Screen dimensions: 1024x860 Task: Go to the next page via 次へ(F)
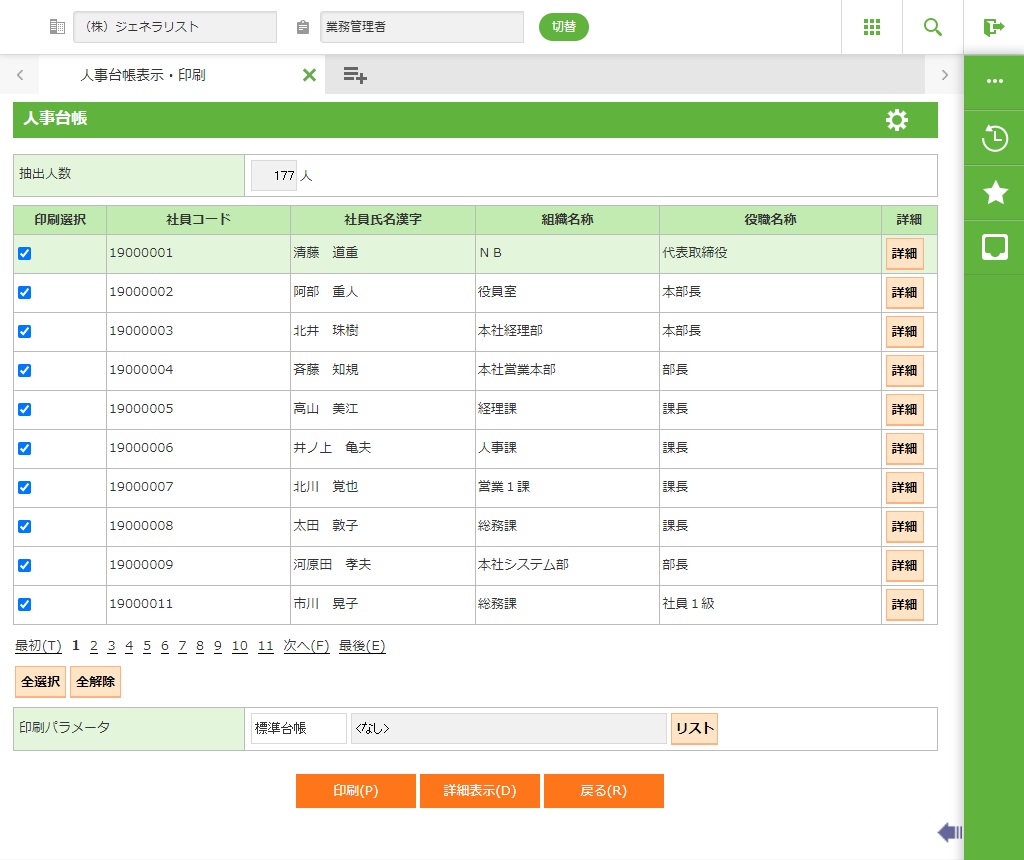tap(306, 646)
